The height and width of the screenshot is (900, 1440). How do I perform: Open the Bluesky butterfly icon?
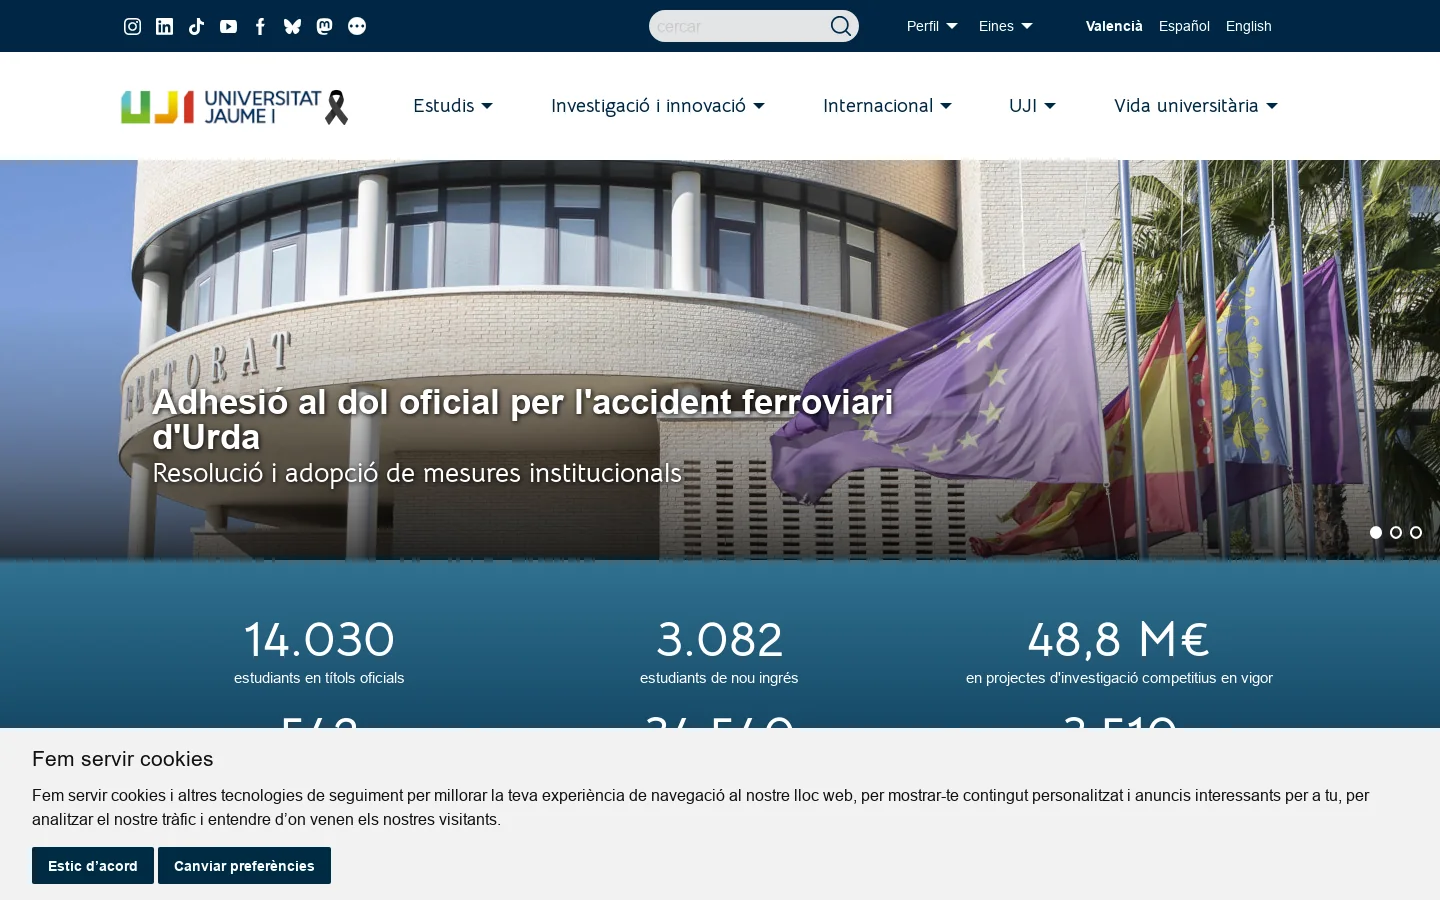292,26
